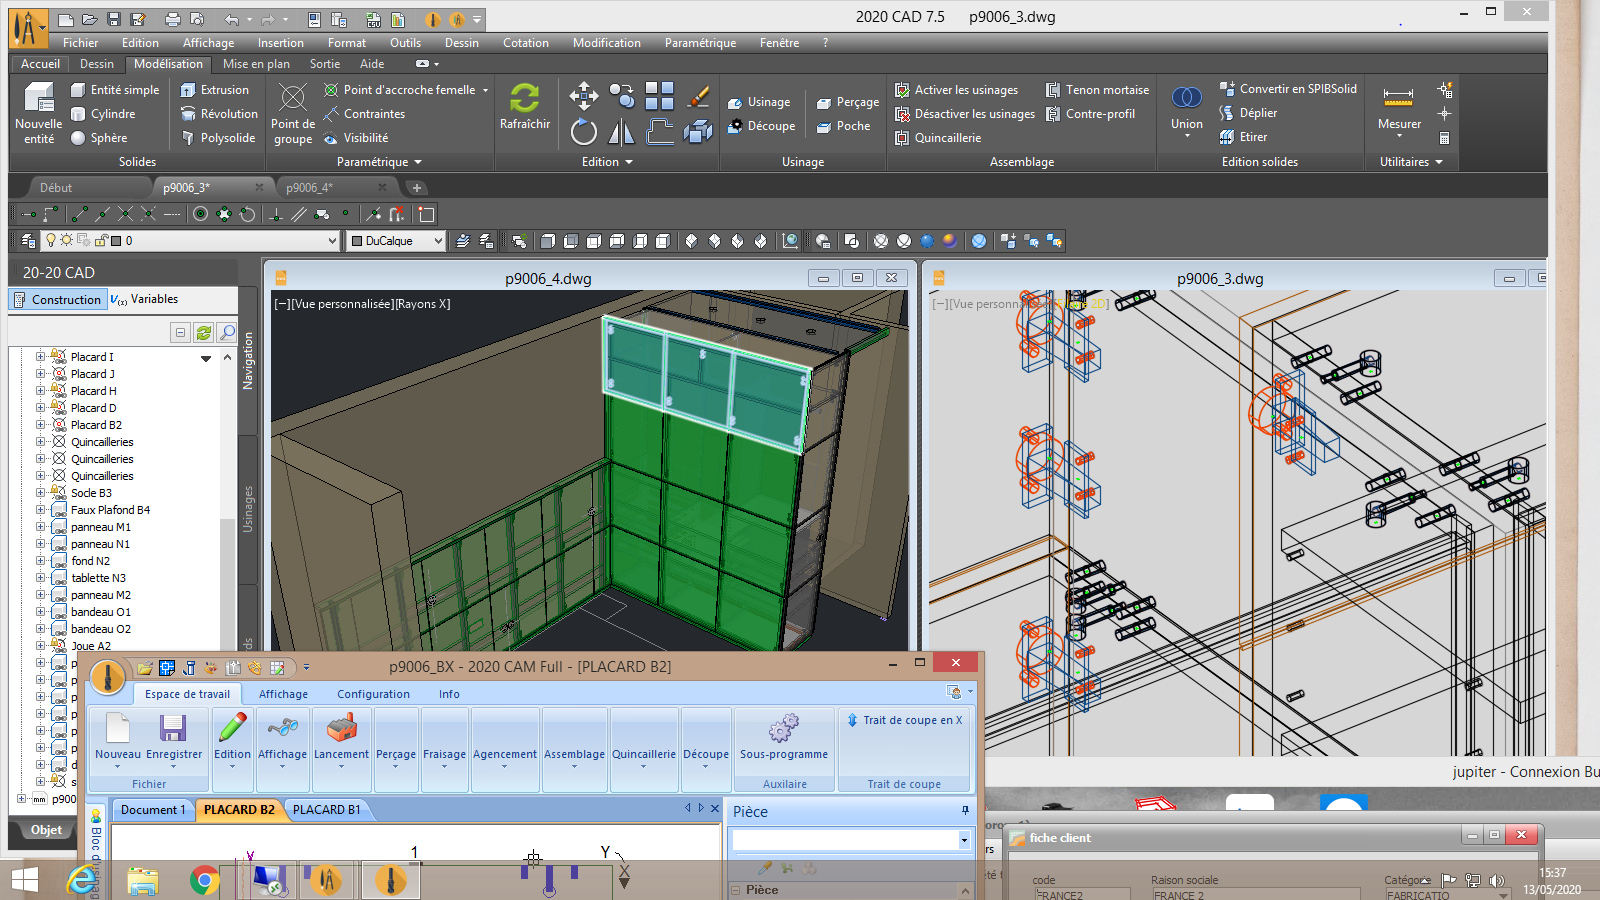Click Désactiver les usinages

(965, 114)
